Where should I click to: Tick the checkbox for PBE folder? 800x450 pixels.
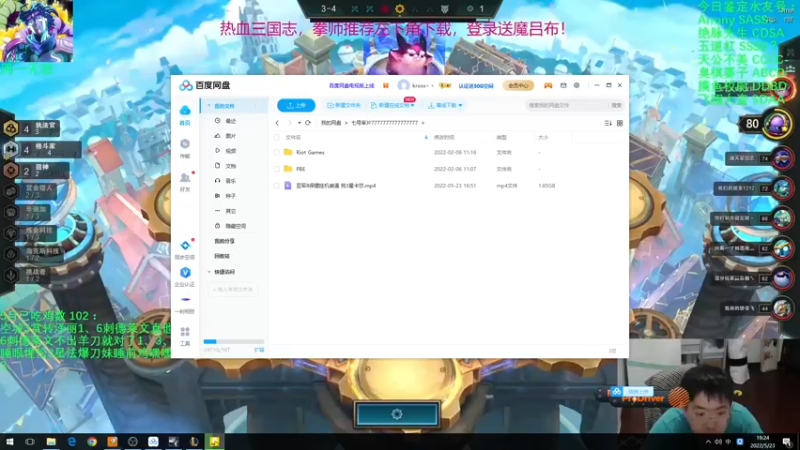click(x=277, y=169)
